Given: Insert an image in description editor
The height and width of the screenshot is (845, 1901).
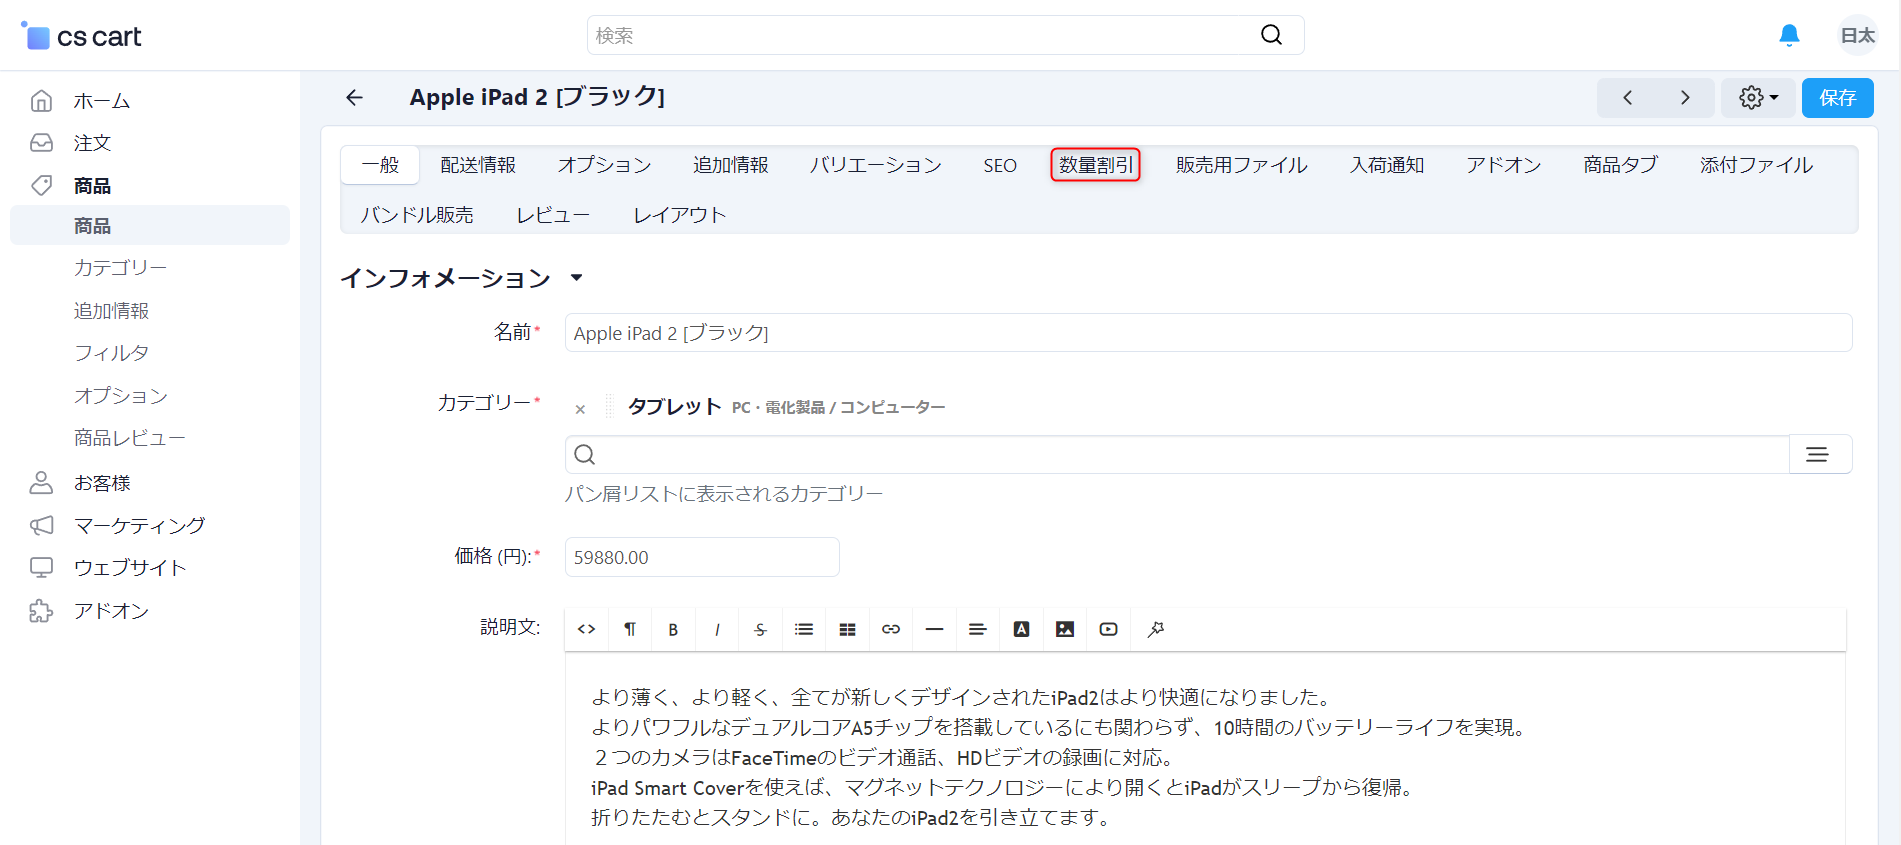Looking at the screenshot, I should pyautogui.click(x=1065, y=629).
